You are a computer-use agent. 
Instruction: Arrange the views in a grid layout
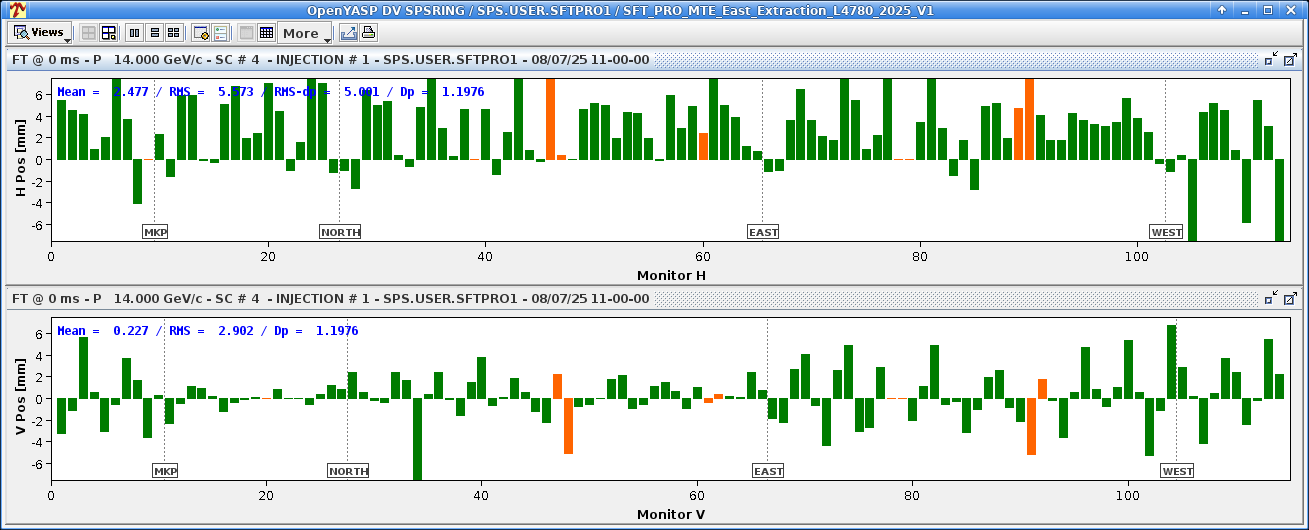(174, 33)
